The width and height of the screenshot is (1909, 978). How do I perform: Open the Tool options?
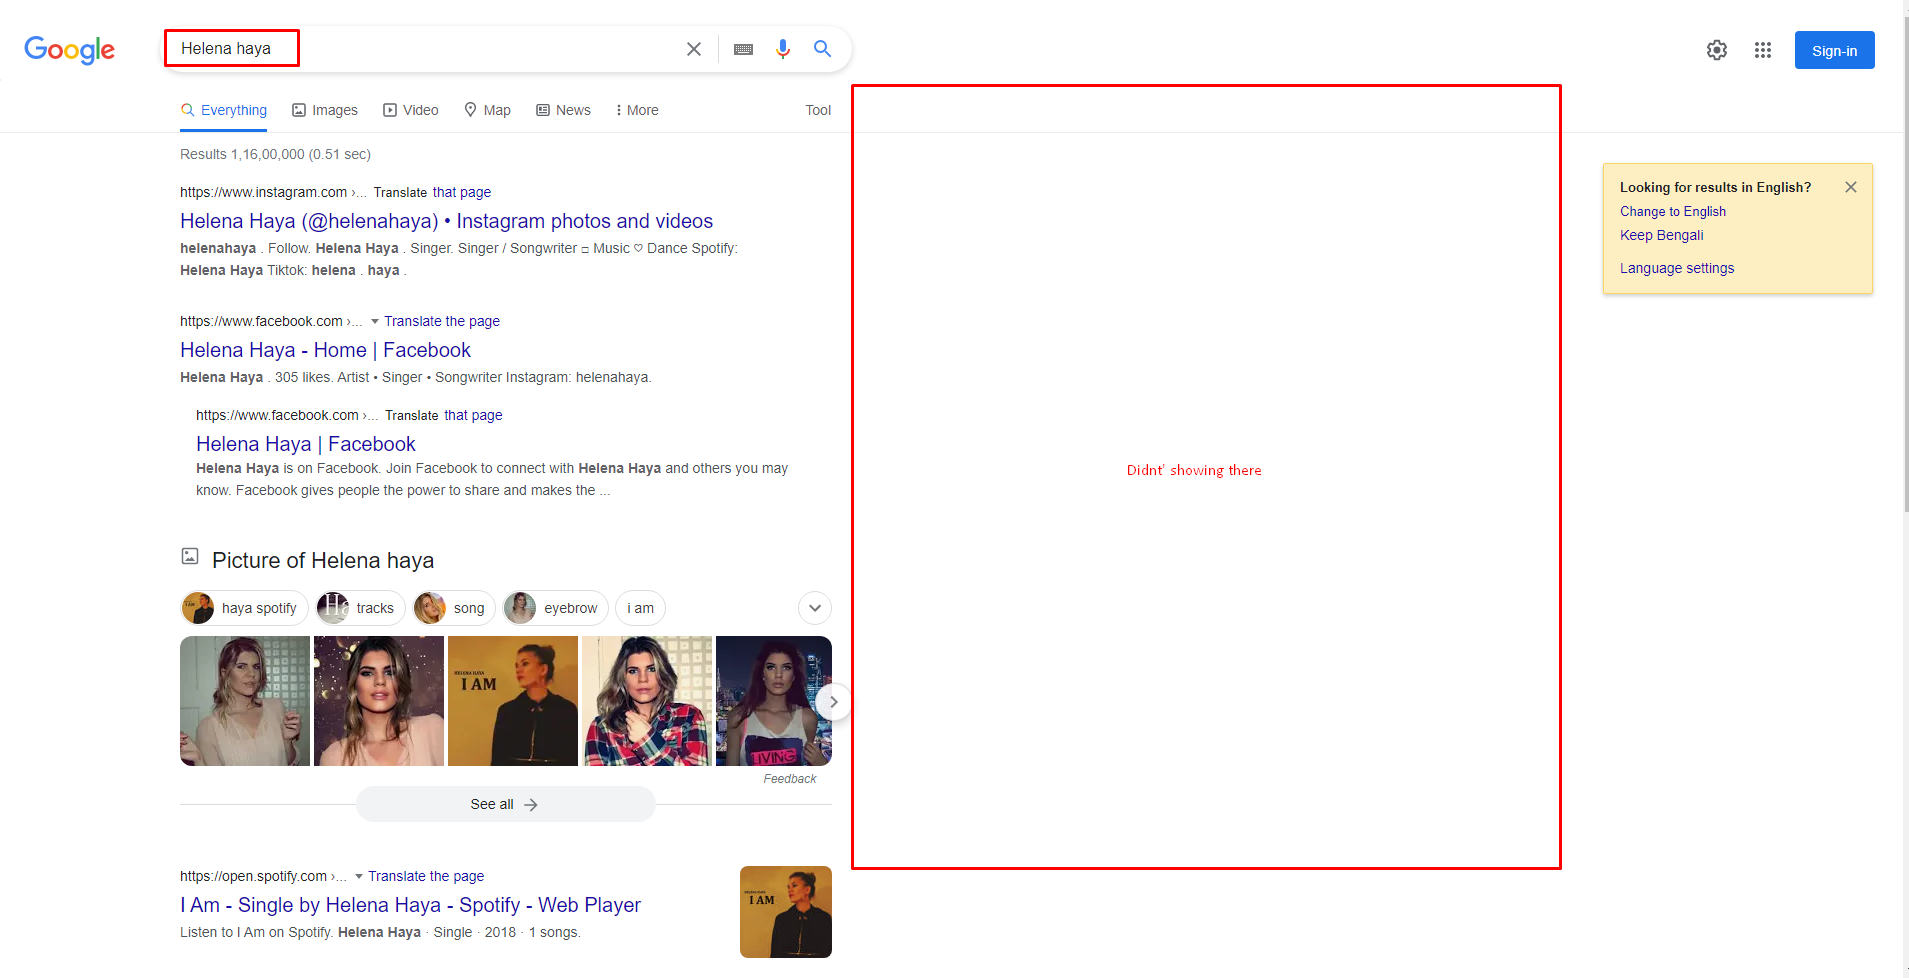tap(818, 110)
